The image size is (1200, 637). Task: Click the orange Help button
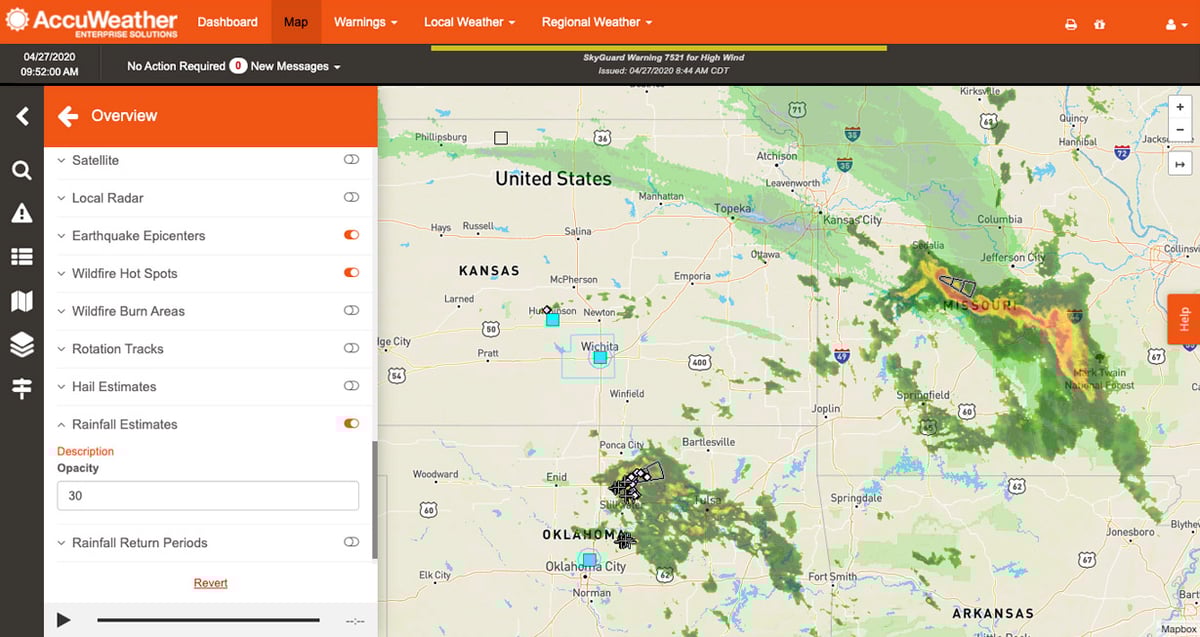(x=1184, y=319)
